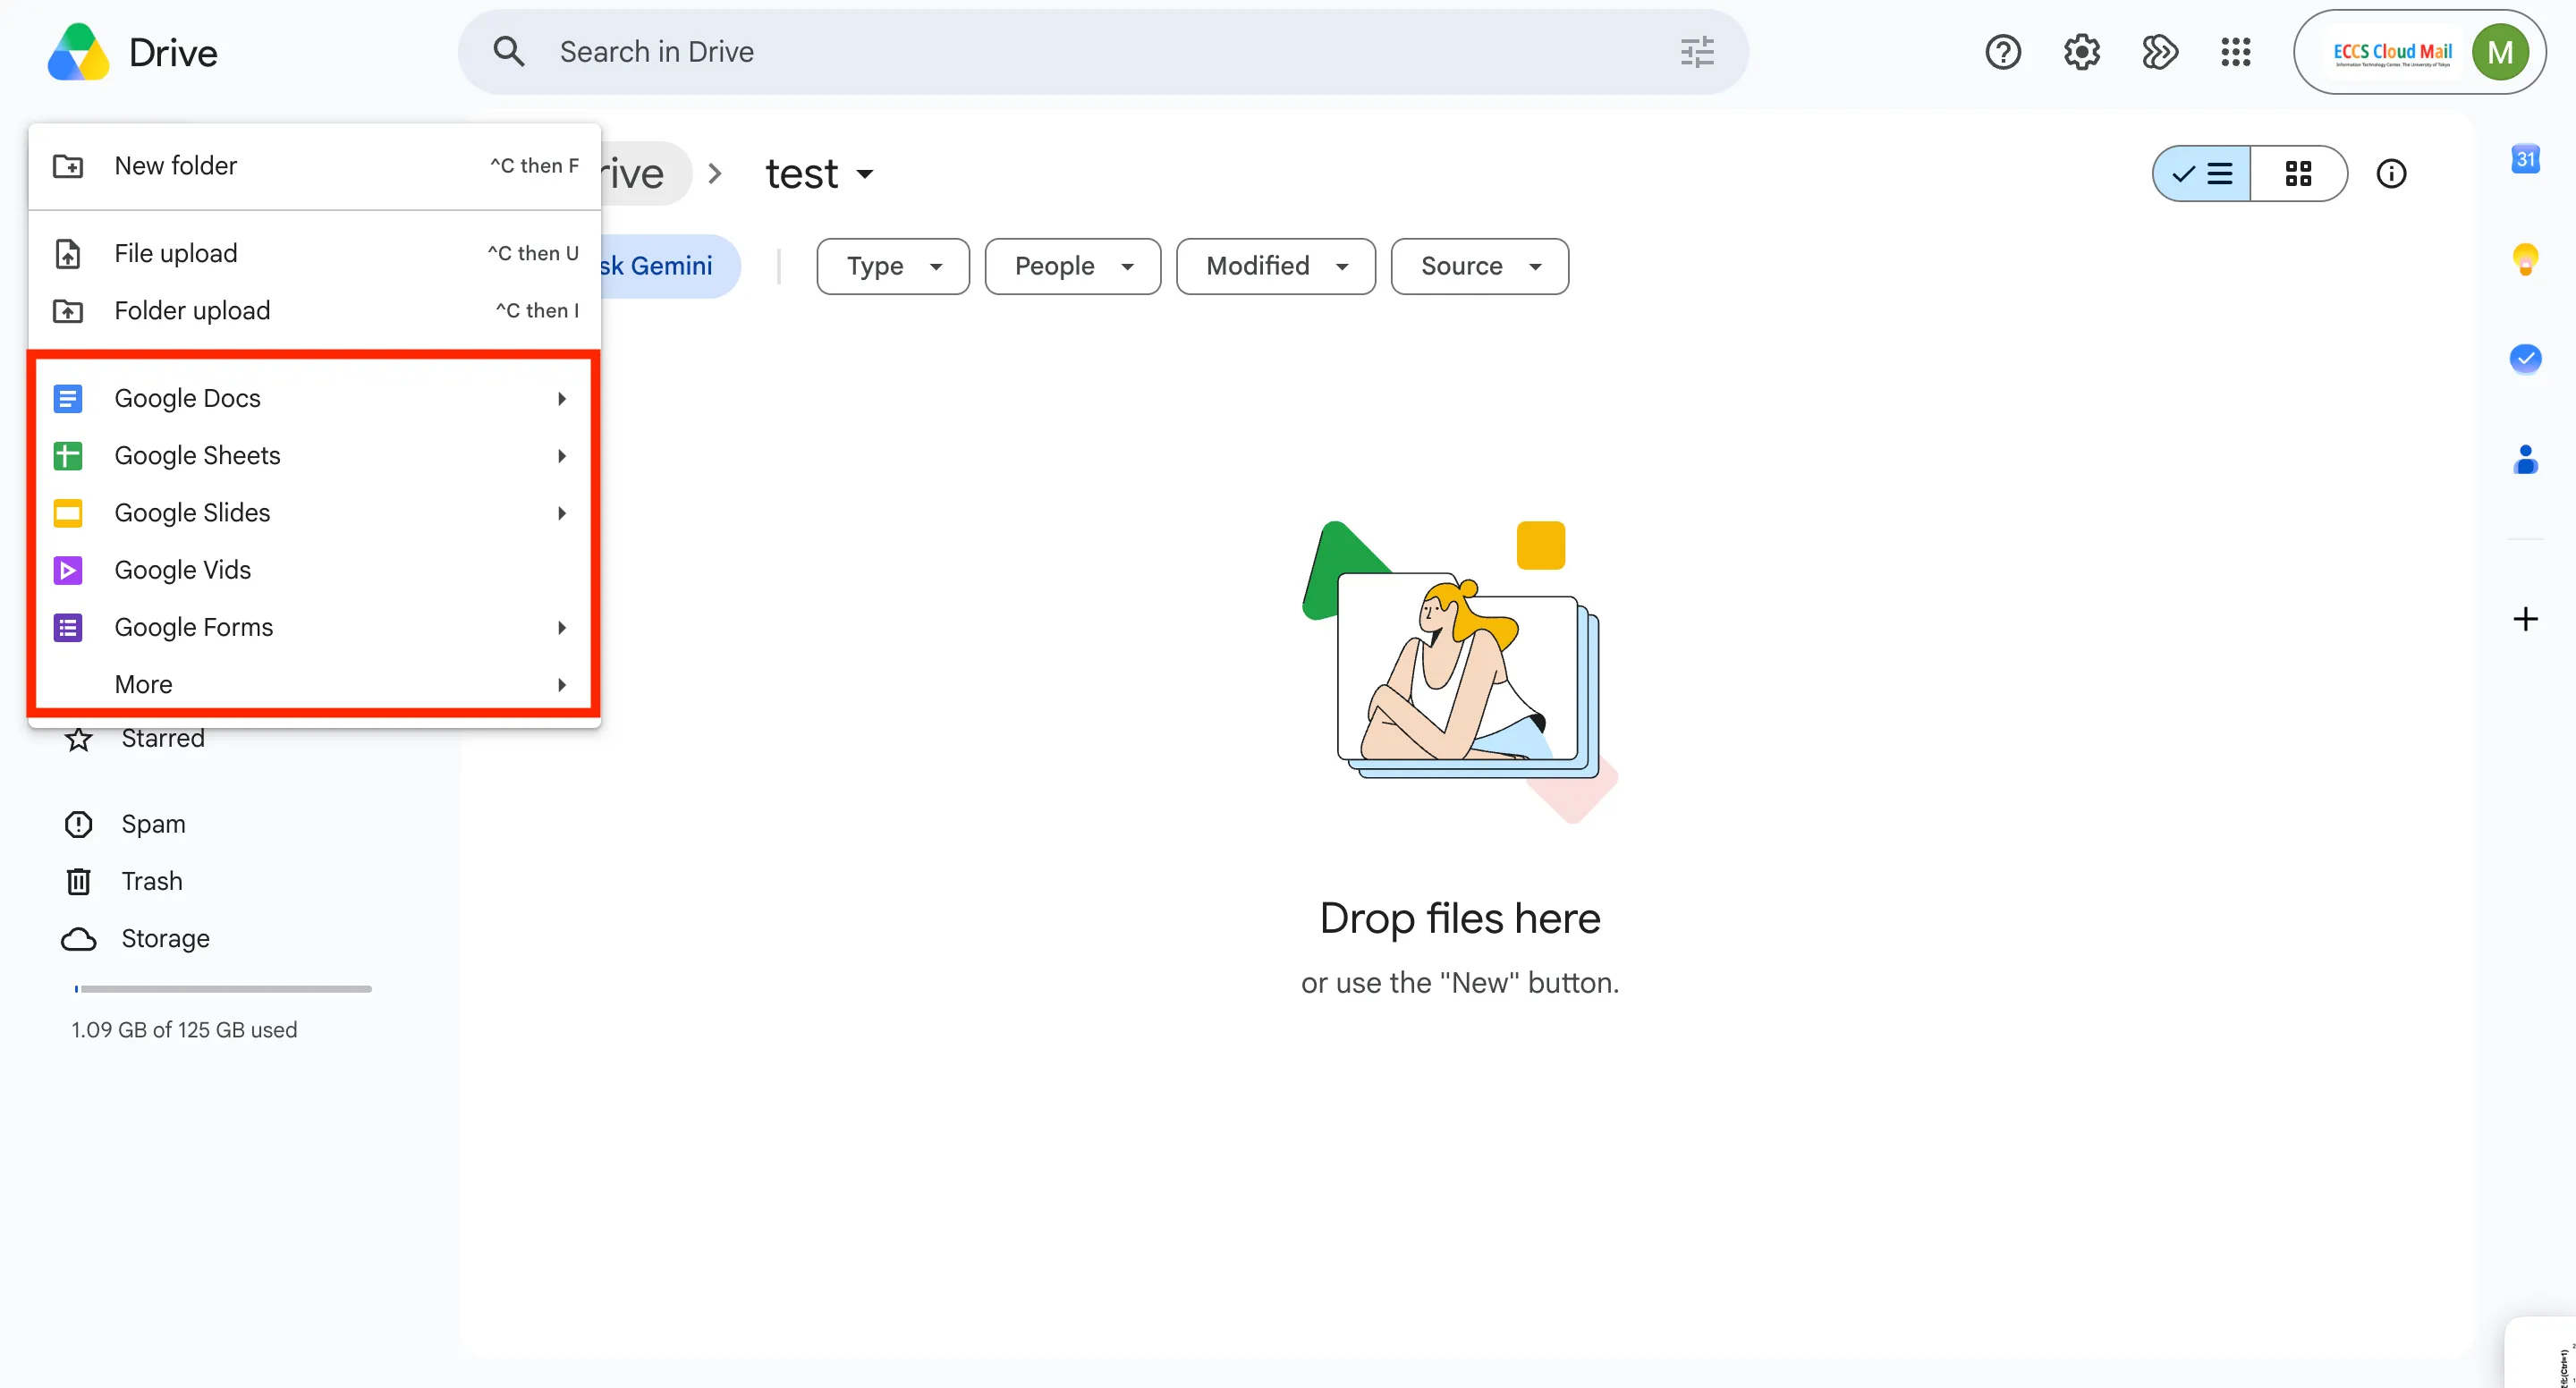Choose File upload from the menu
The image size is (2576, 1388).
[315, 254]
